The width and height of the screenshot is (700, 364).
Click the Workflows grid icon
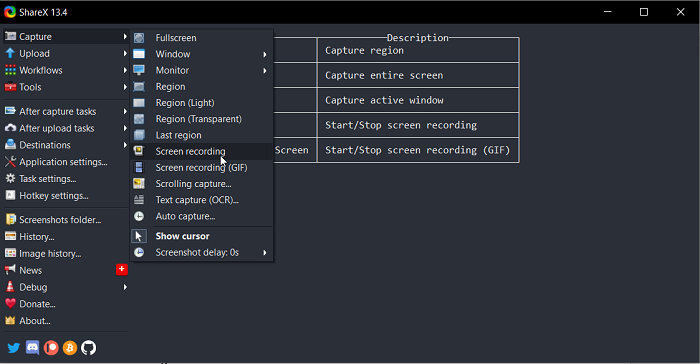coord(10,70)
